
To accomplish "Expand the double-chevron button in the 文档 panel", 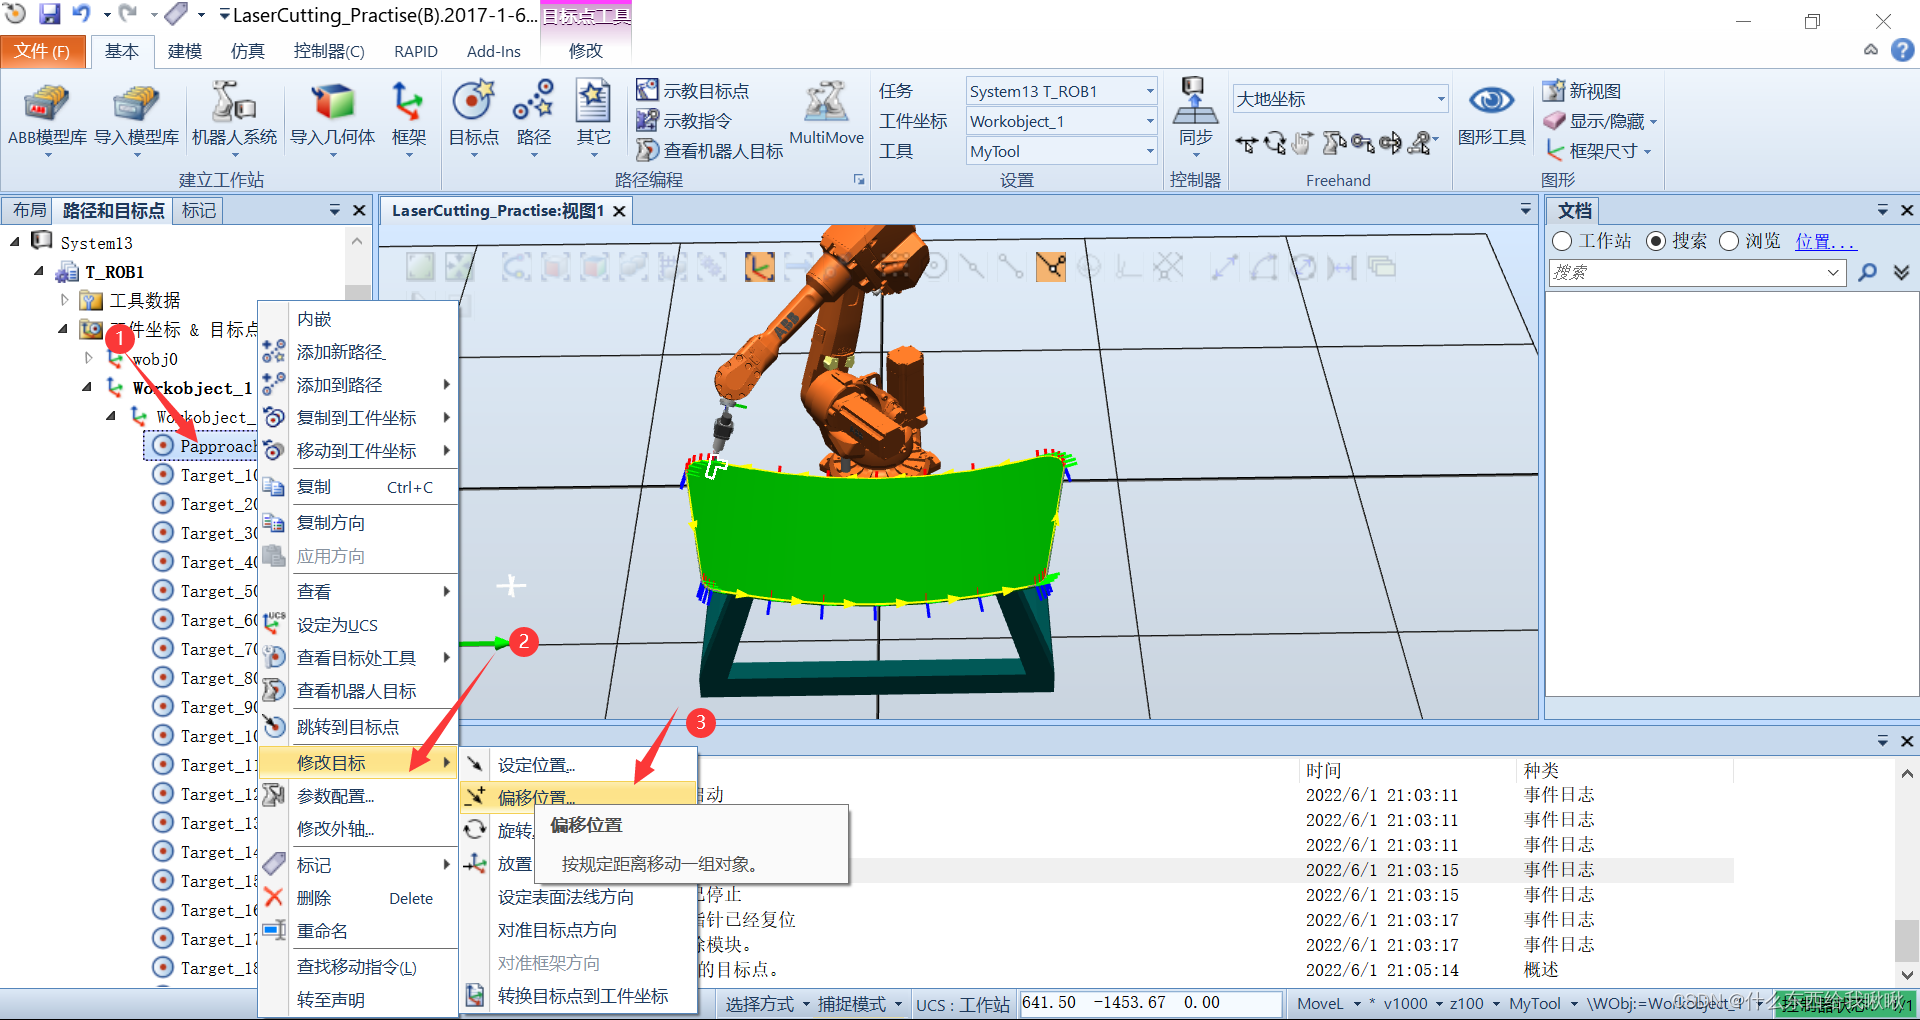I will coord(1901,272).
